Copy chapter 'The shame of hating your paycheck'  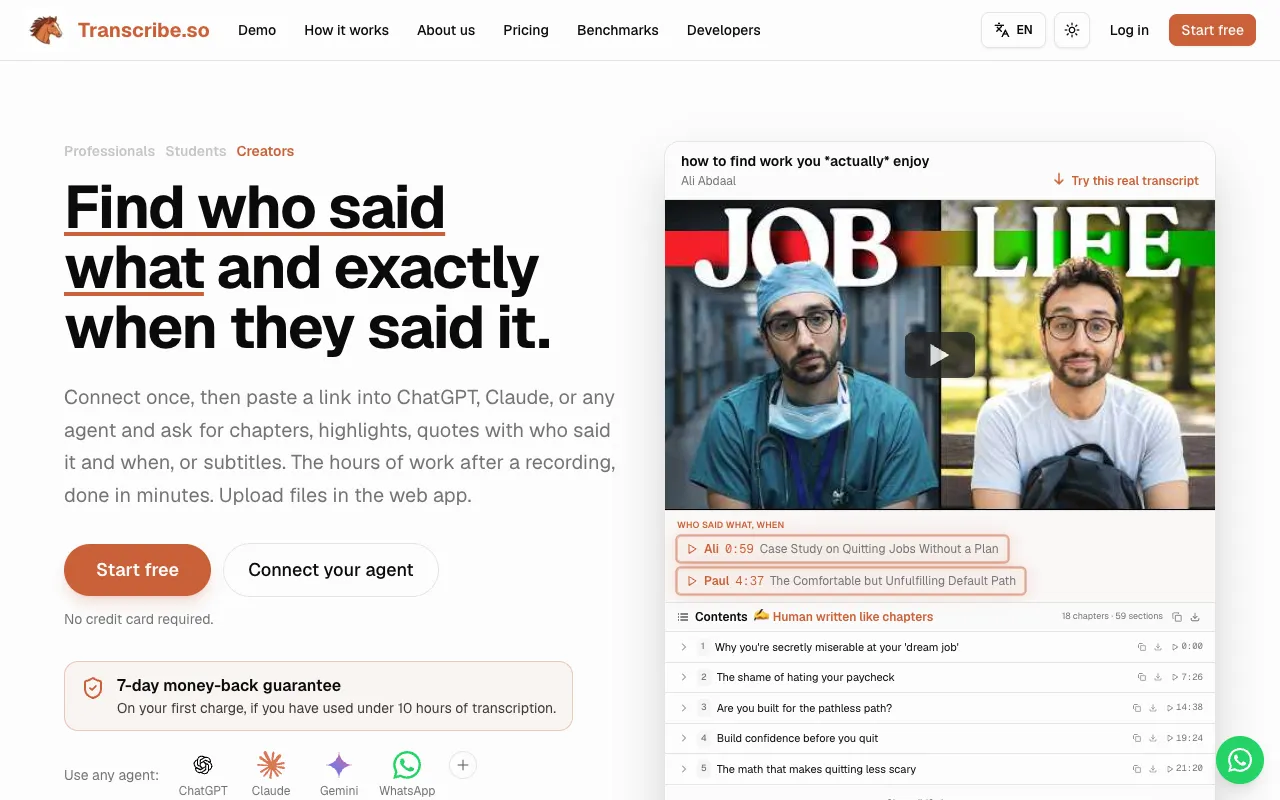click(x=1141, y=677)
